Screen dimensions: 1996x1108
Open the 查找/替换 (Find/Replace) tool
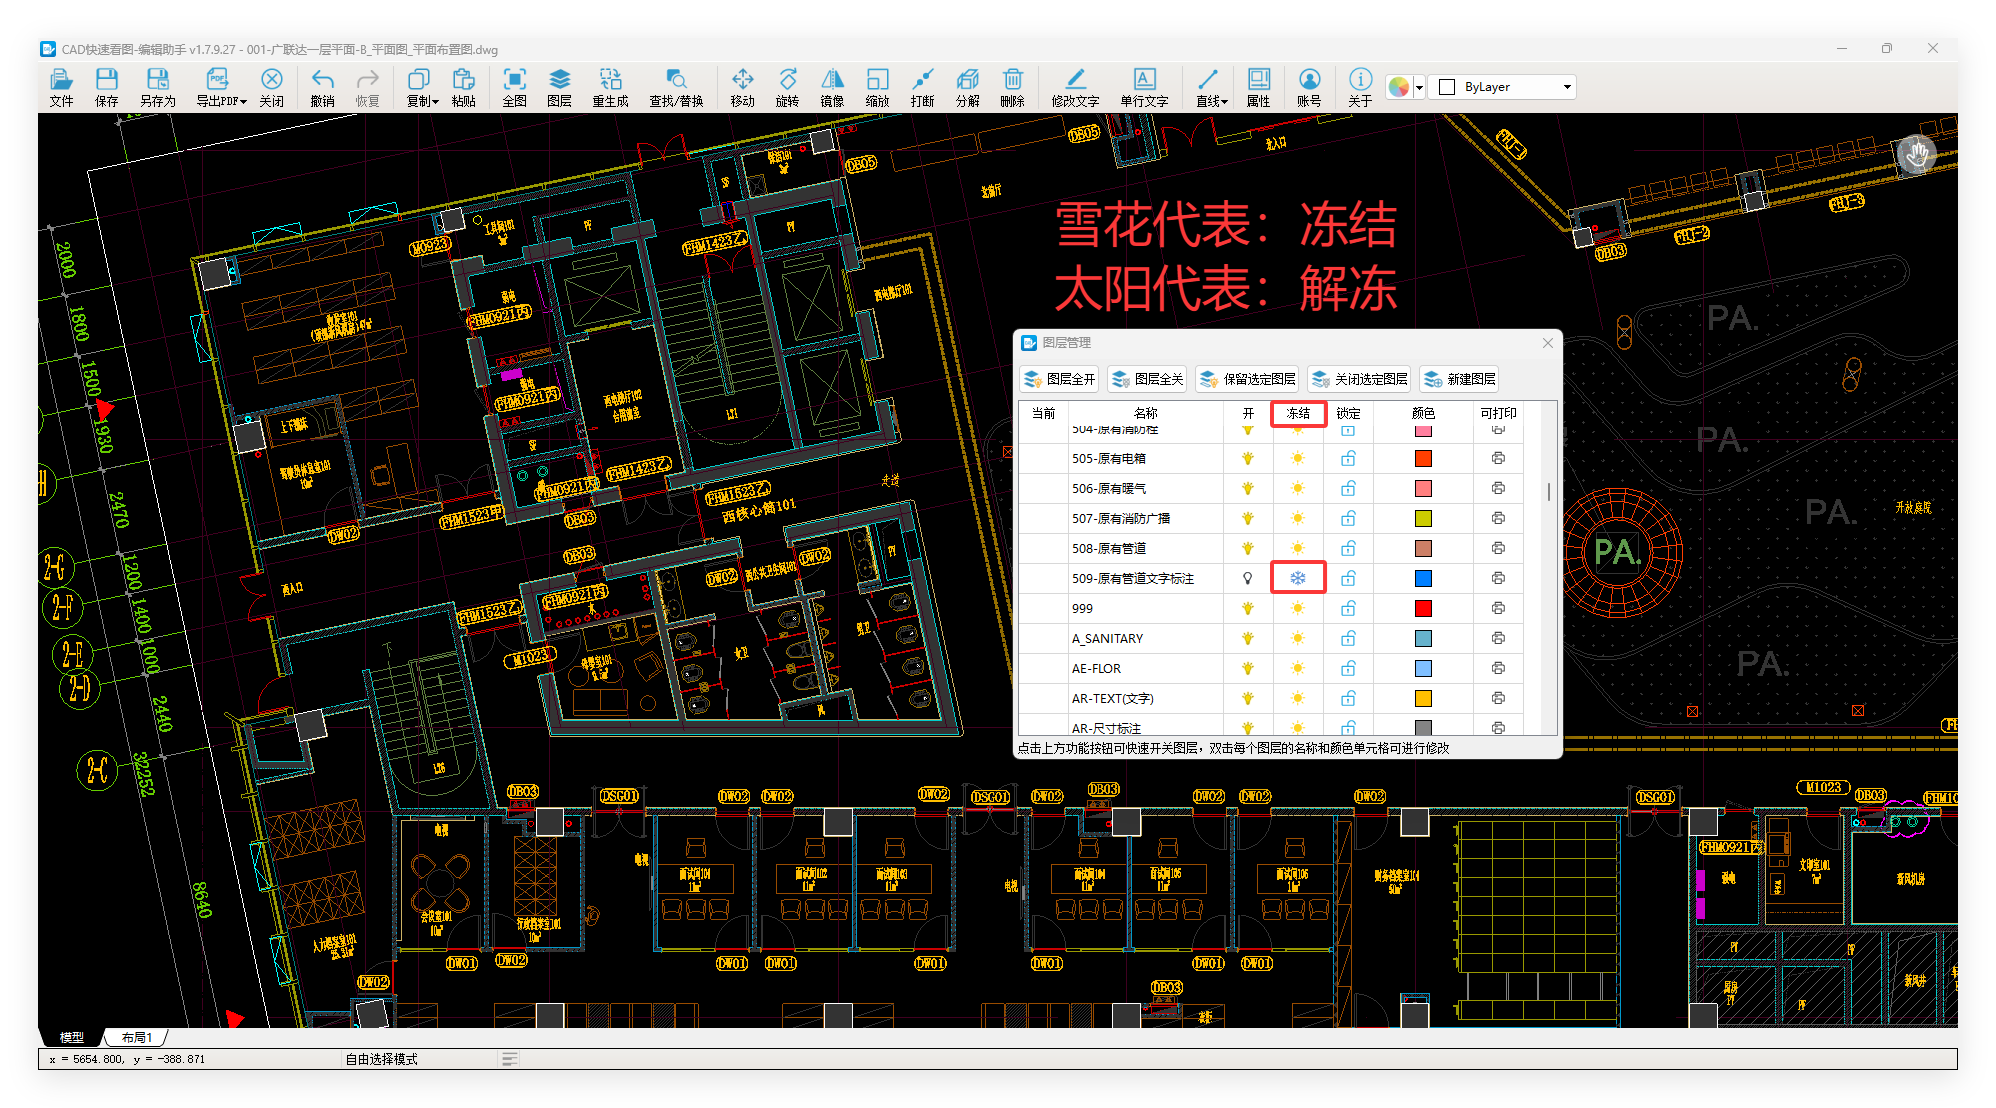tap(676, 87)
